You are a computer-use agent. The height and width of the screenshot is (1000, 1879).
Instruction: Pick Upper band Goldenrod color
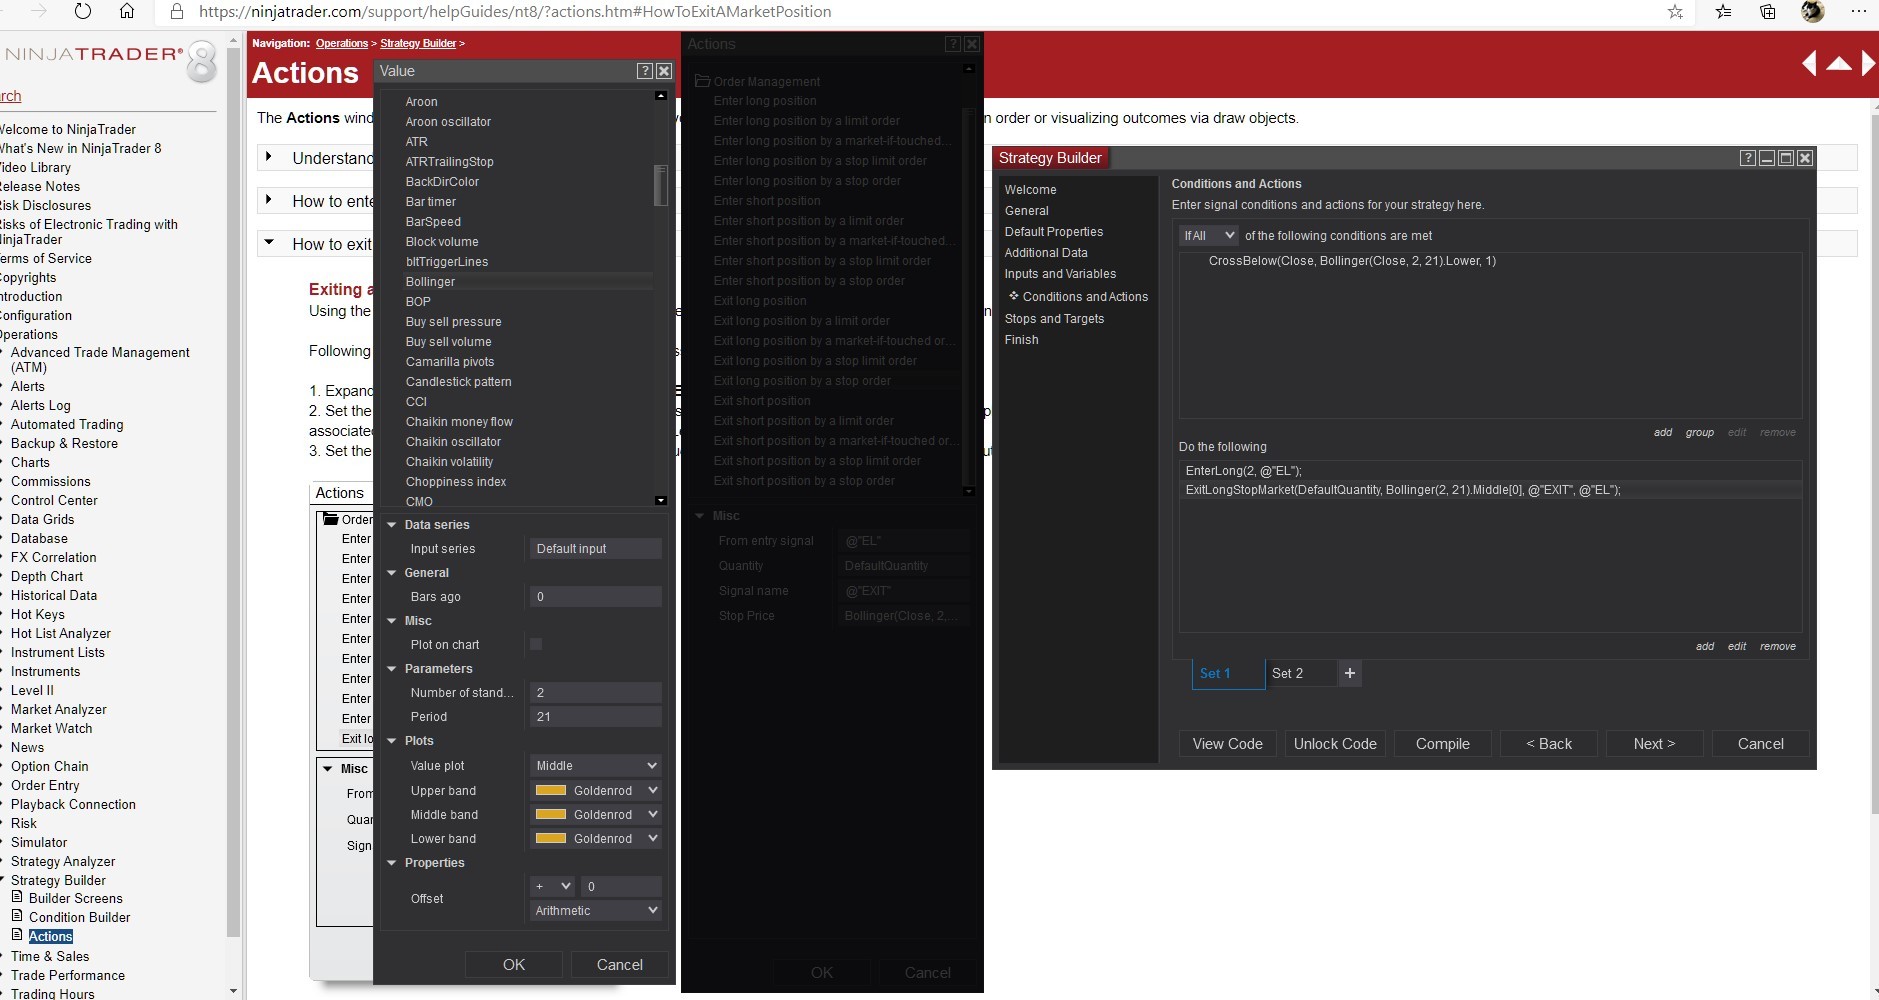[x=595, y=790]
